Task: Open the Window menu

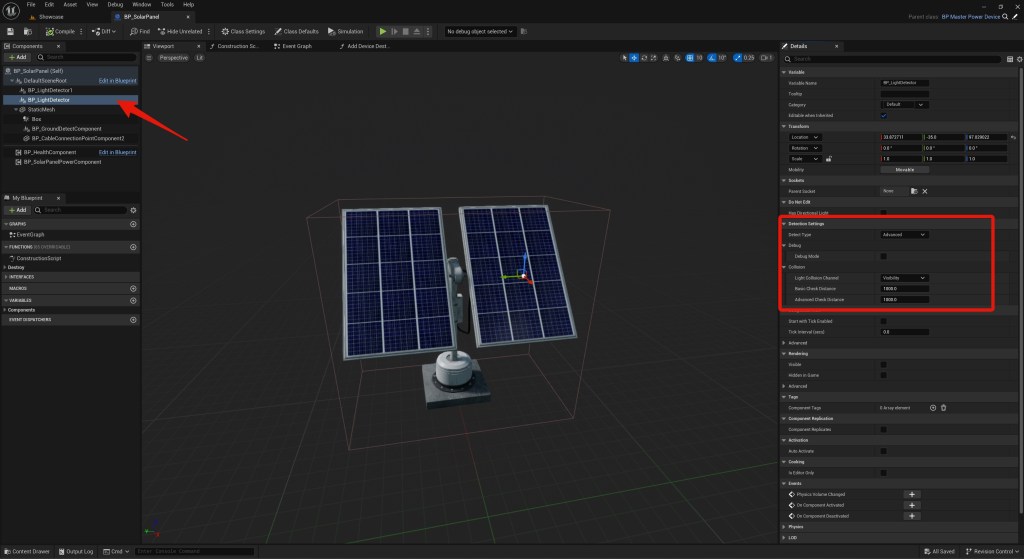Action: [142, 5]
